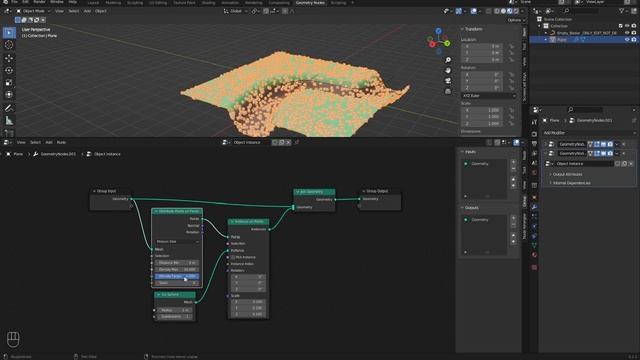Collapse the Collection tree in outliner
The image size is (640, 360).
tap(540, 26)
